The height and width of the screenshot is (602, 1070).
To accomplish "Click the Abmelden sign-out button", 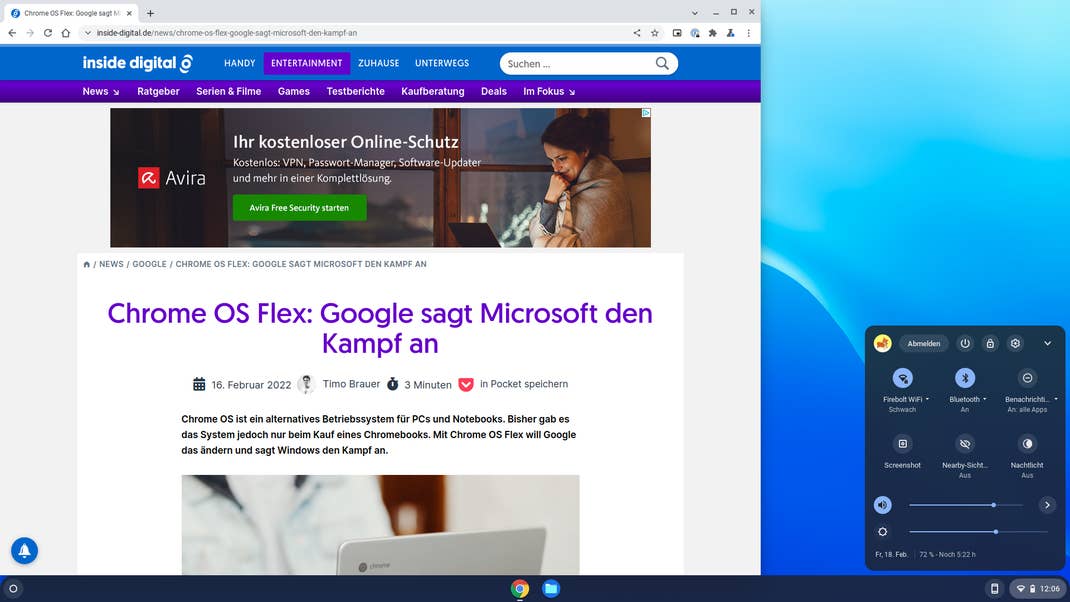I will pos(924,343).
